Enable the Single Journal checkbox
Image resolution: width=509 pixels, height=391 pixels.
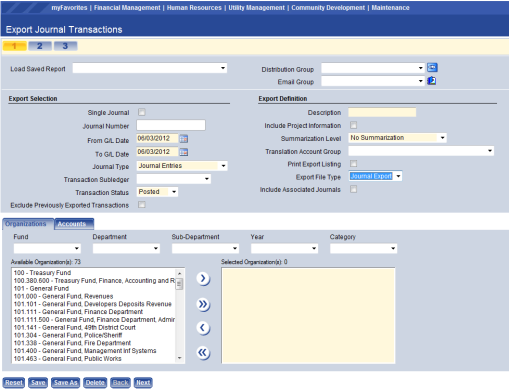click(x=142, y=112)
